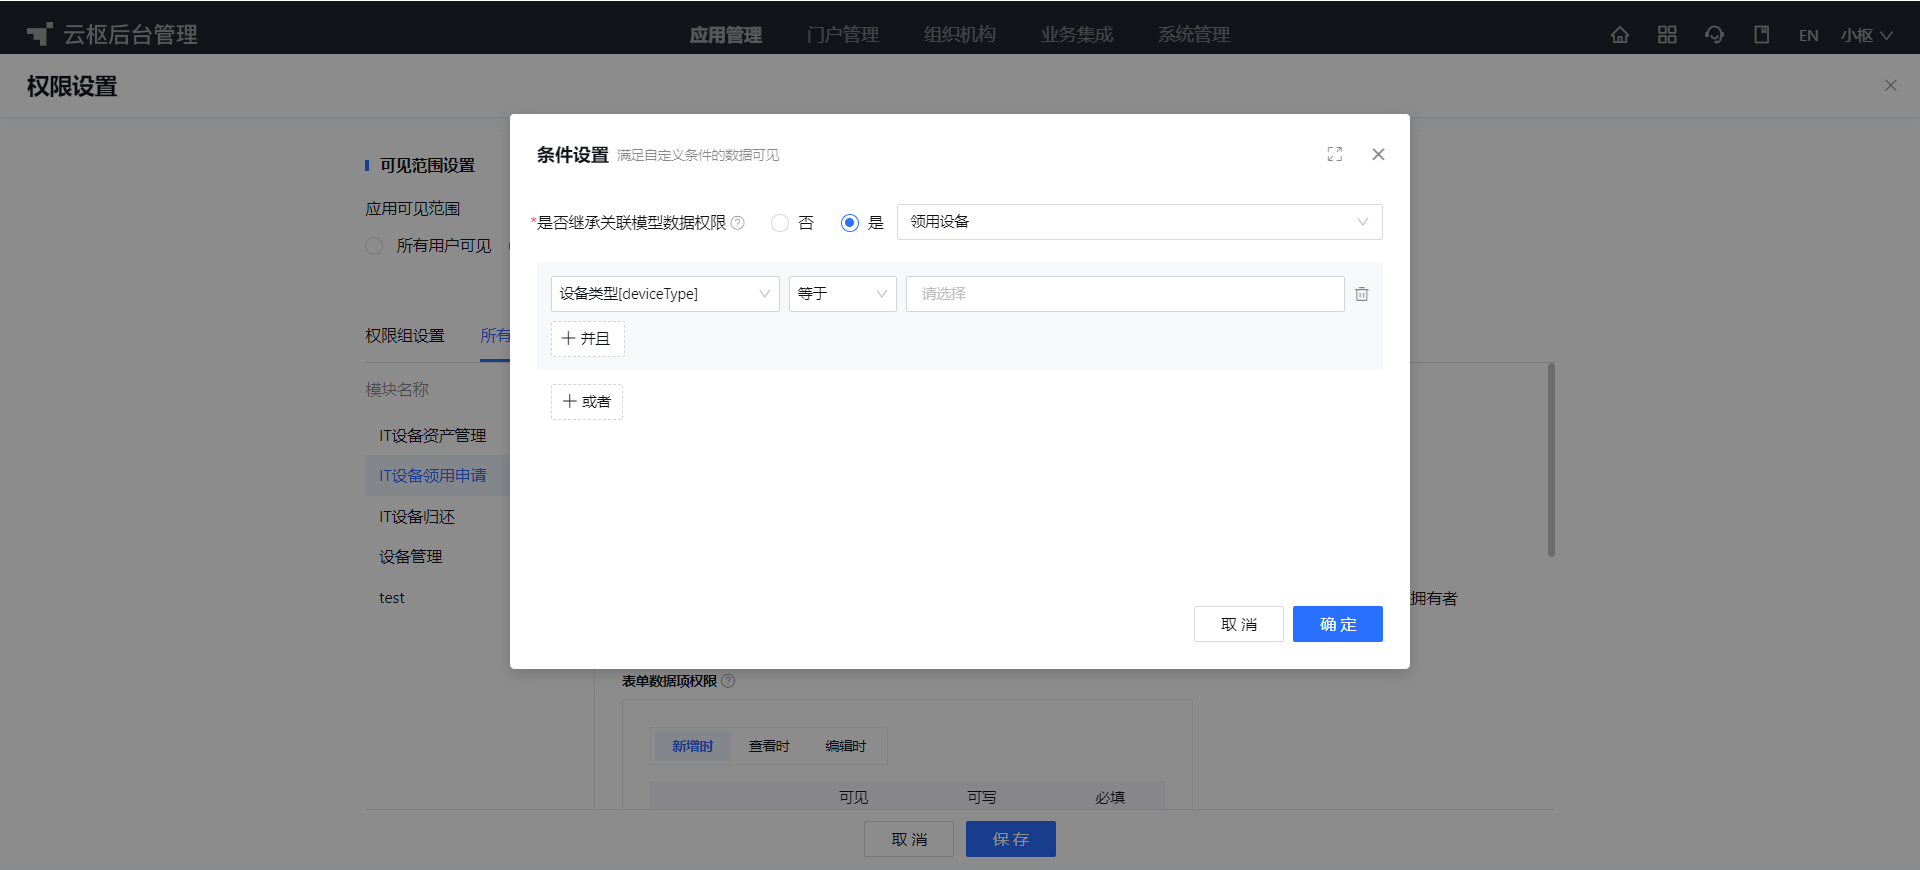Click the 可写 column header
Screen dimensions: 1920x870
click(x=982, y=797)
